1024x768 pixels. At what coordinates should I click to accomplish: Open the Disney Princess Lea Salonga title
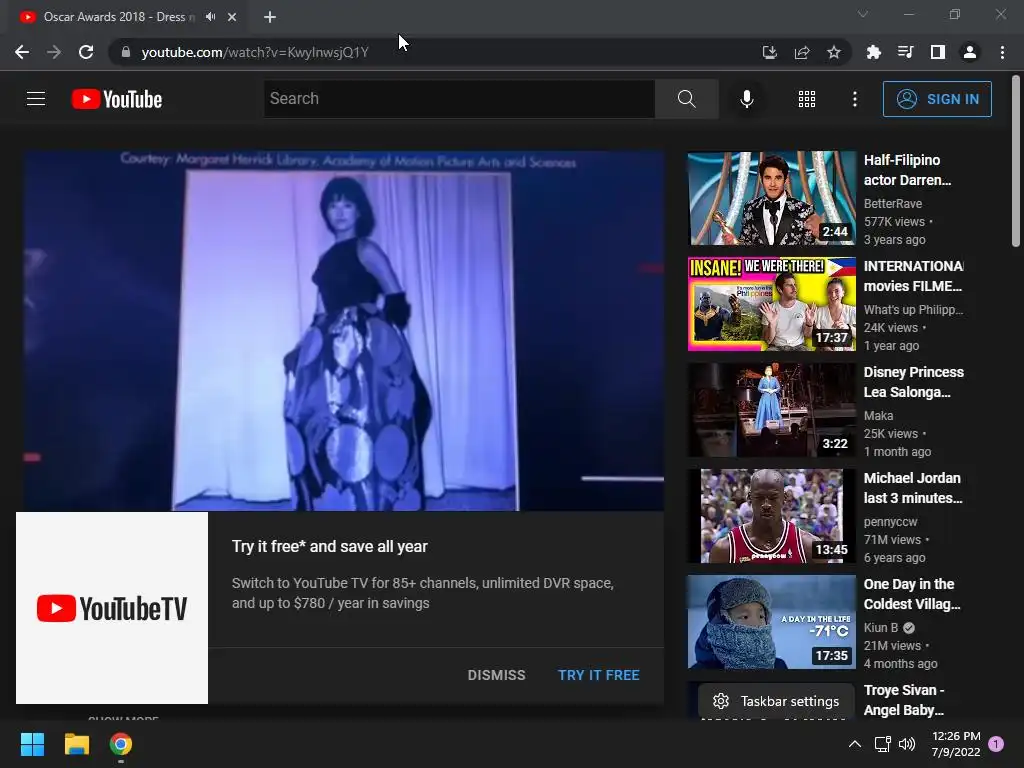pos(914,381)
